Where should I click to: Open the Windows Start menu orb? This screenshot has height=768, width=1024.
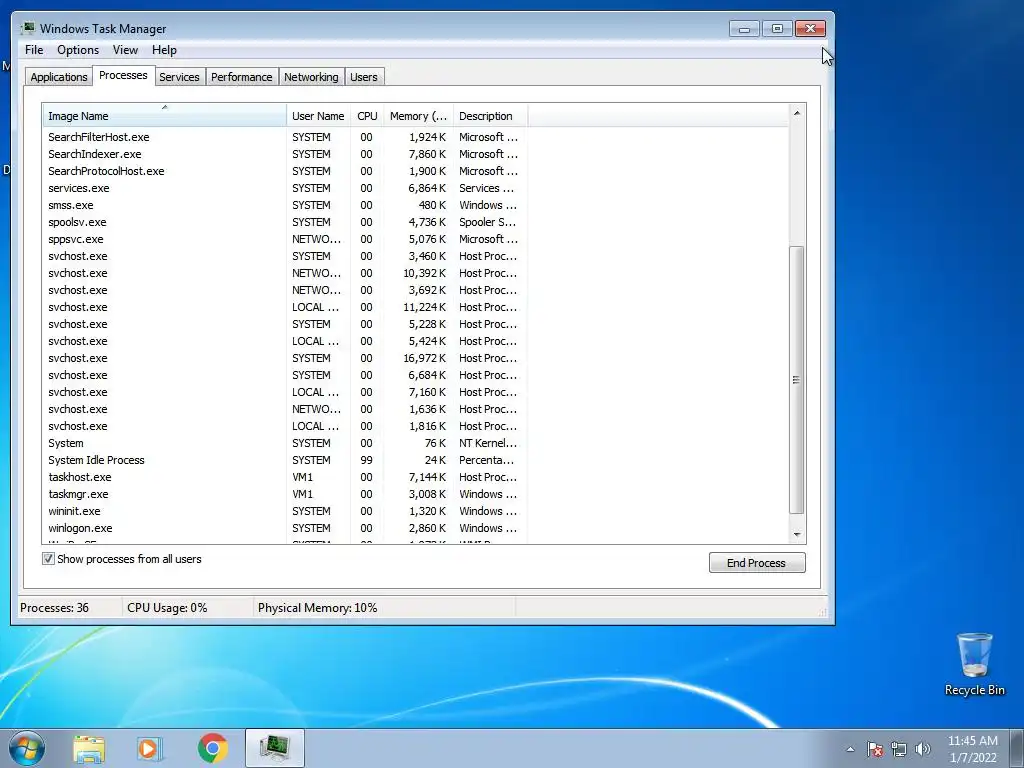point(27,748)
